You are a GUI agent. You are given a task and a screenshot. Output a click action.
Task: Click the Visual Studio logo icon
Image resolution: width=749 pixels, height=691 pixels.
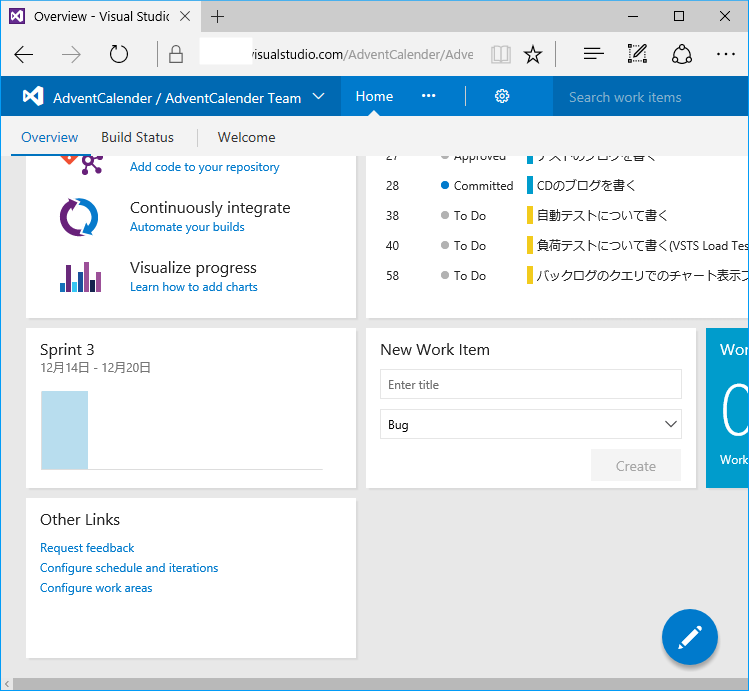(33, 96)
